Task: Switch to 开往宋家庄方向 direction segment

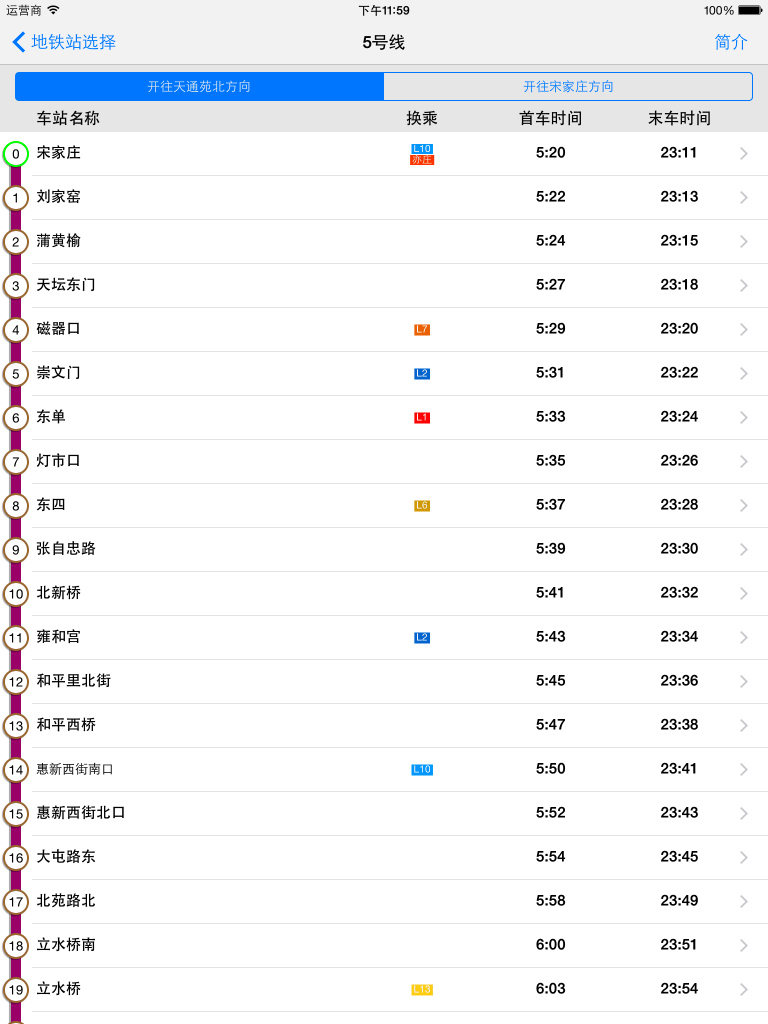Action: click(568, 86)
